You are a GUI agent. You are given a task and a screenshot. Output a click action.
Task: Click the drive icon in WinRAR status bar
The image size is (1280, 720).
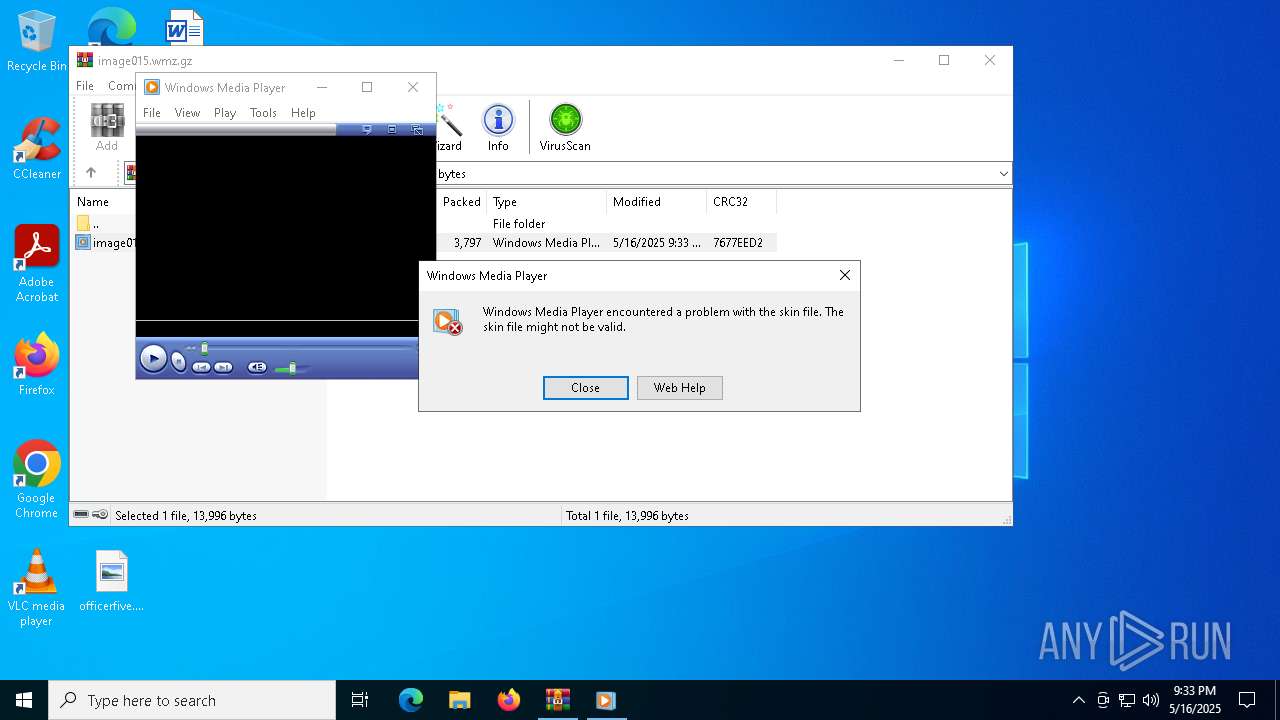[x=81, y=515]
